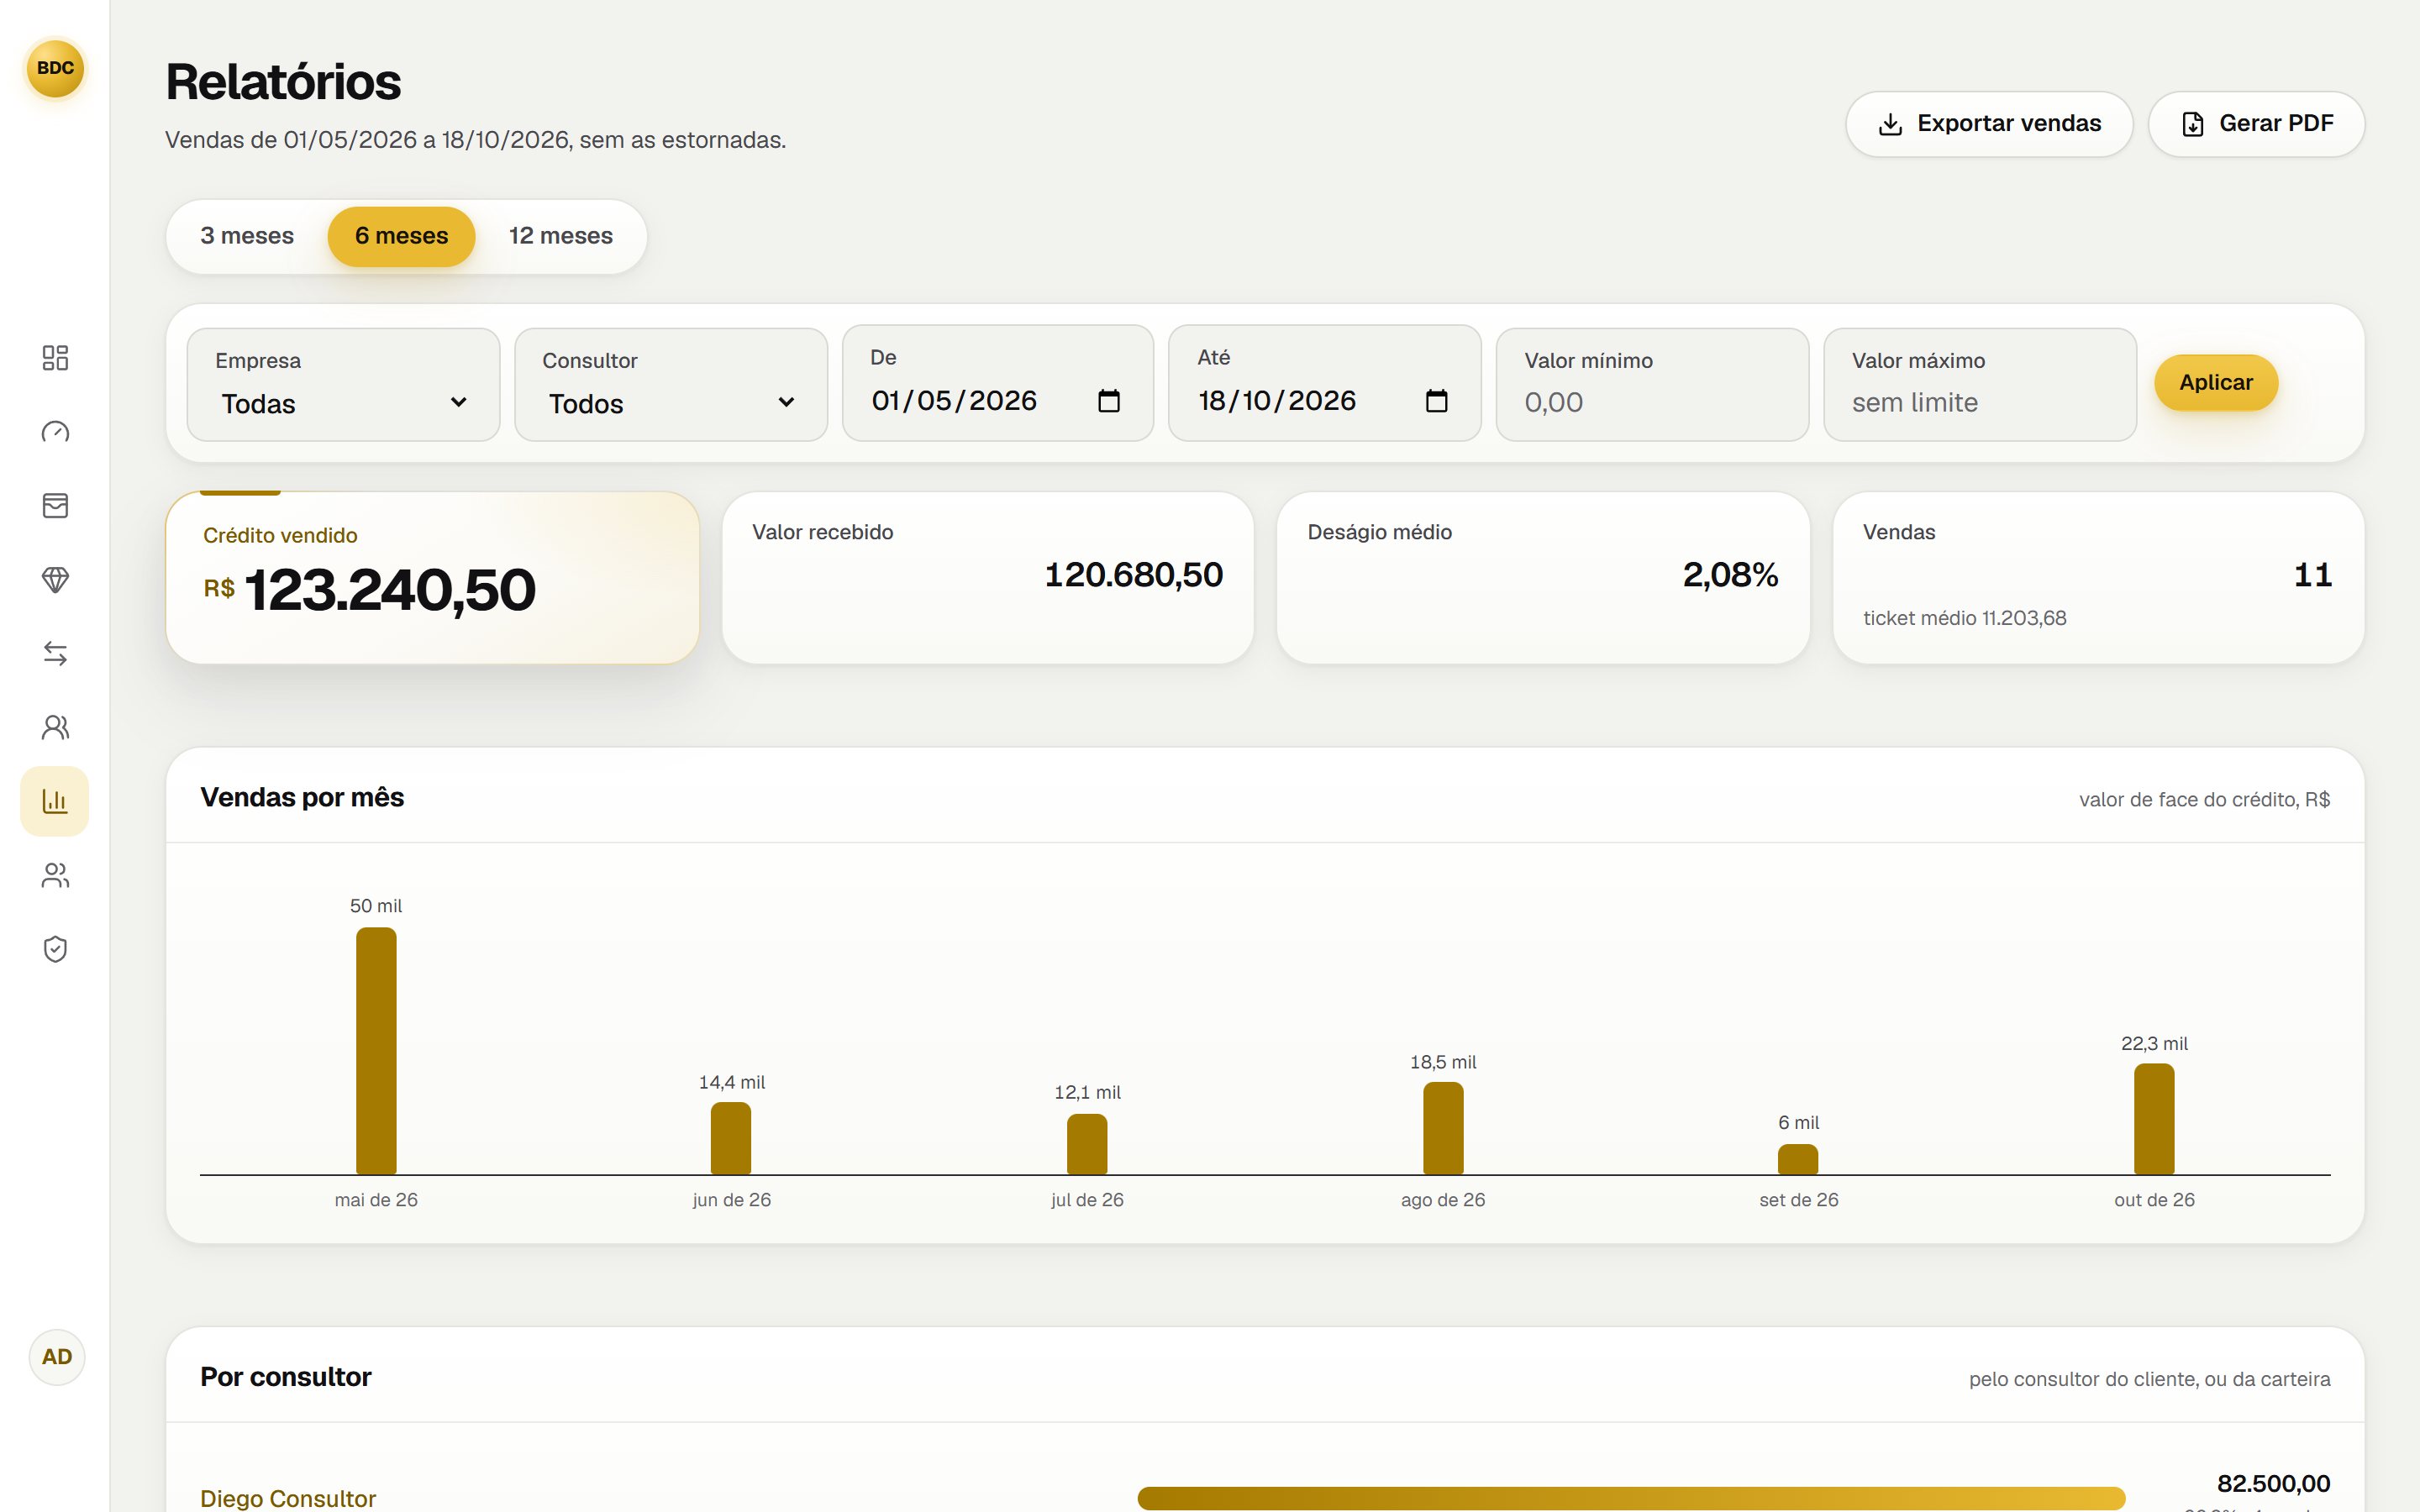Select the Crédito vendido card
The height and width of the screenshot is (1512, 2420).
click(432, 577)
